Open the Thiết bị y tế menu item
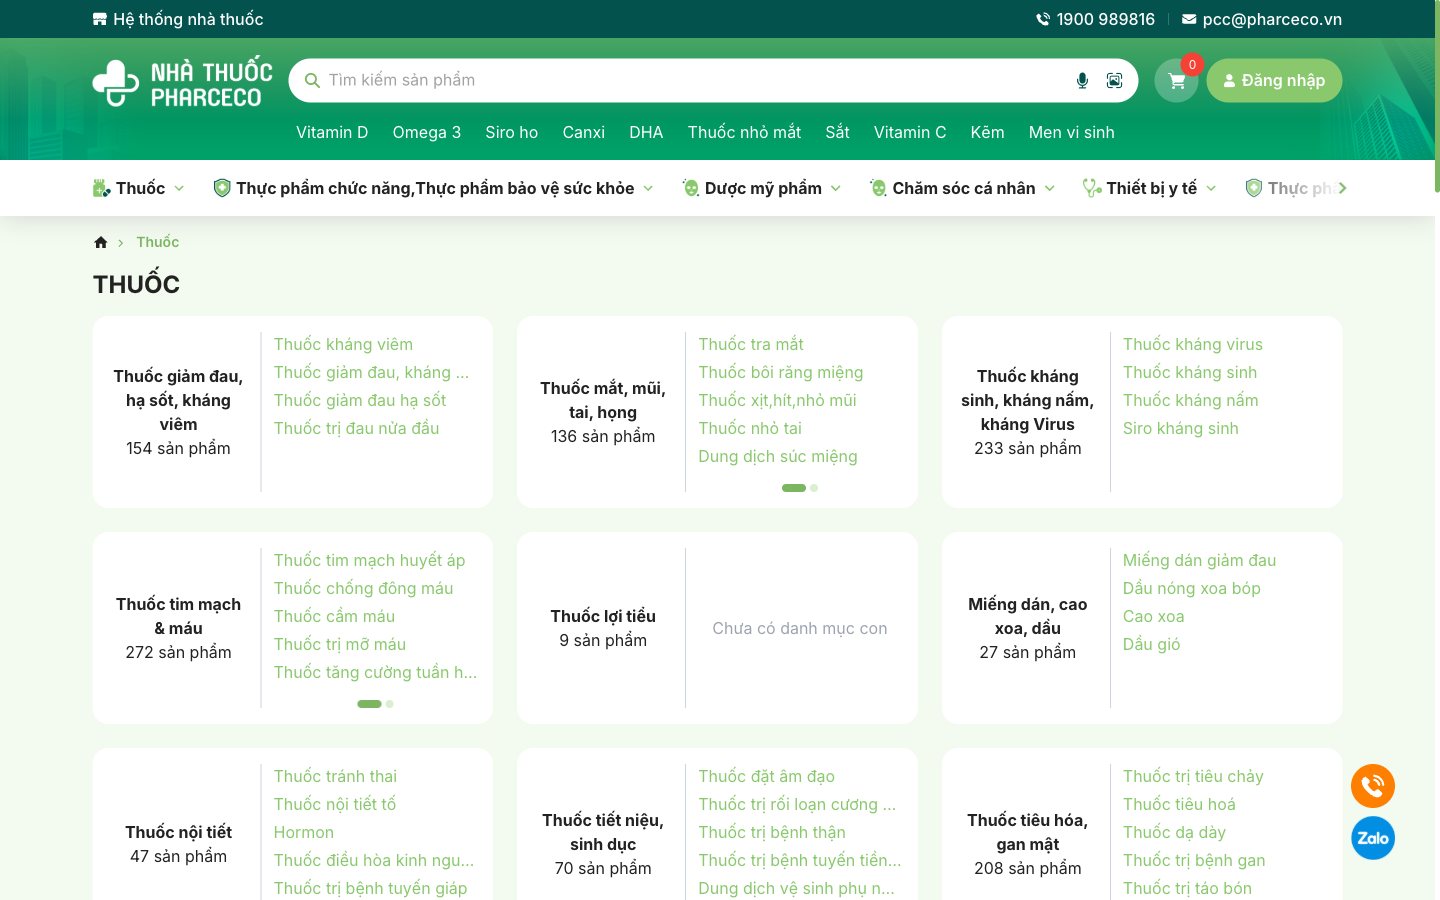The height and width of the screenshot is (900, 1440). (1152, 188)
